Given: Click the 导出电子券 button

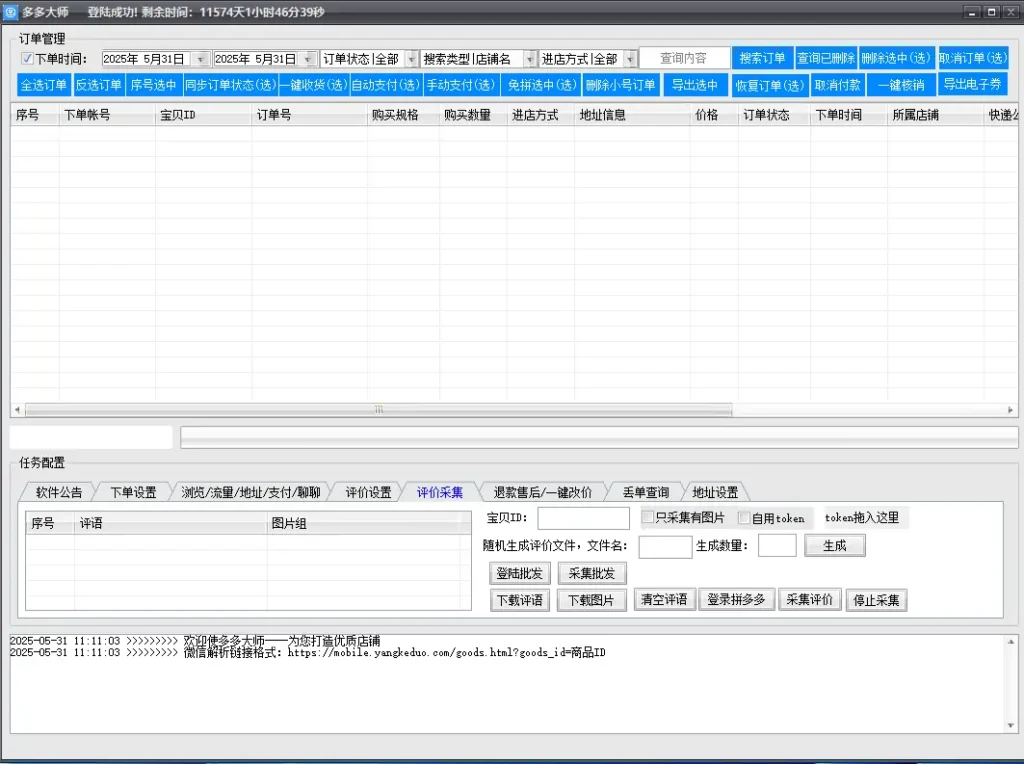Looking at the screenshot, I should click(x=972, y=84).
